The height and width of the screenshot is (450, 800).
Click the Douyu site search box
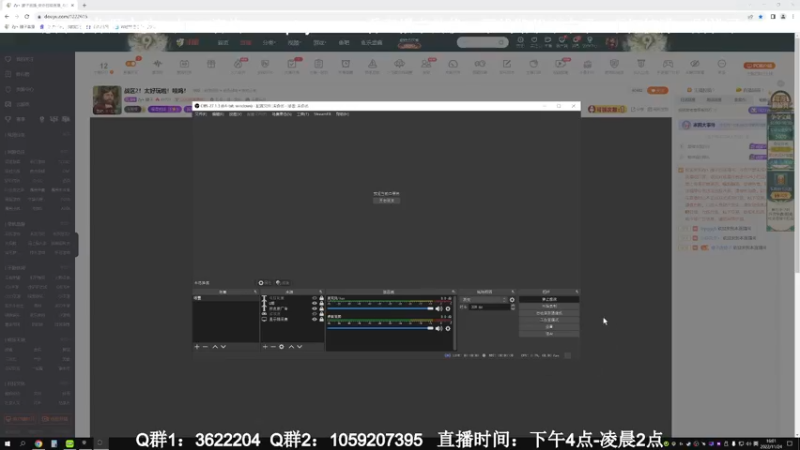point(482,42)
